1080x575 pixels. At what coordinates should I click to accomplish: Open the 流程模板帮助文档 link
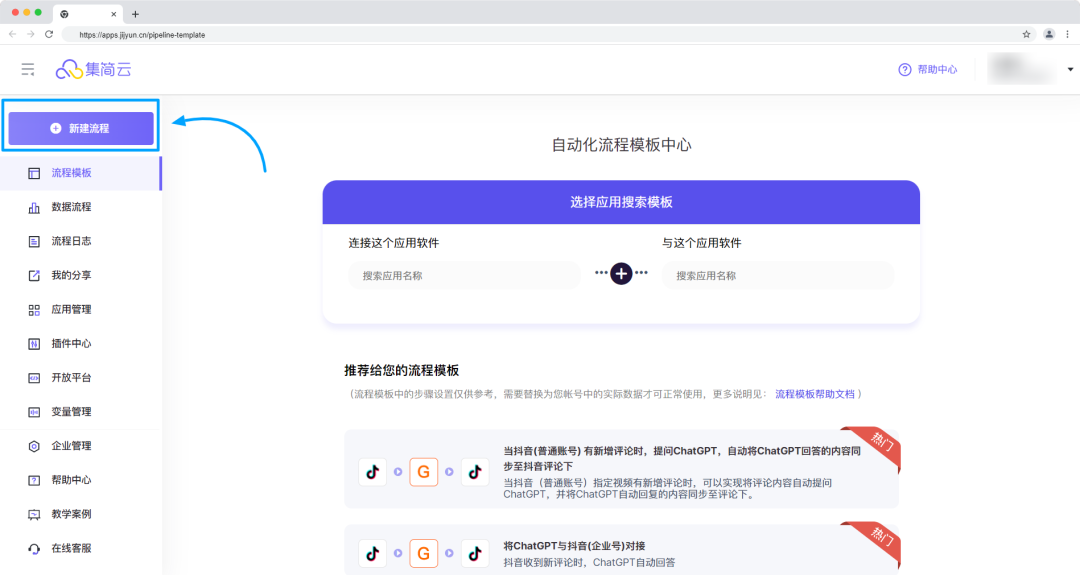tap(815, 394)
